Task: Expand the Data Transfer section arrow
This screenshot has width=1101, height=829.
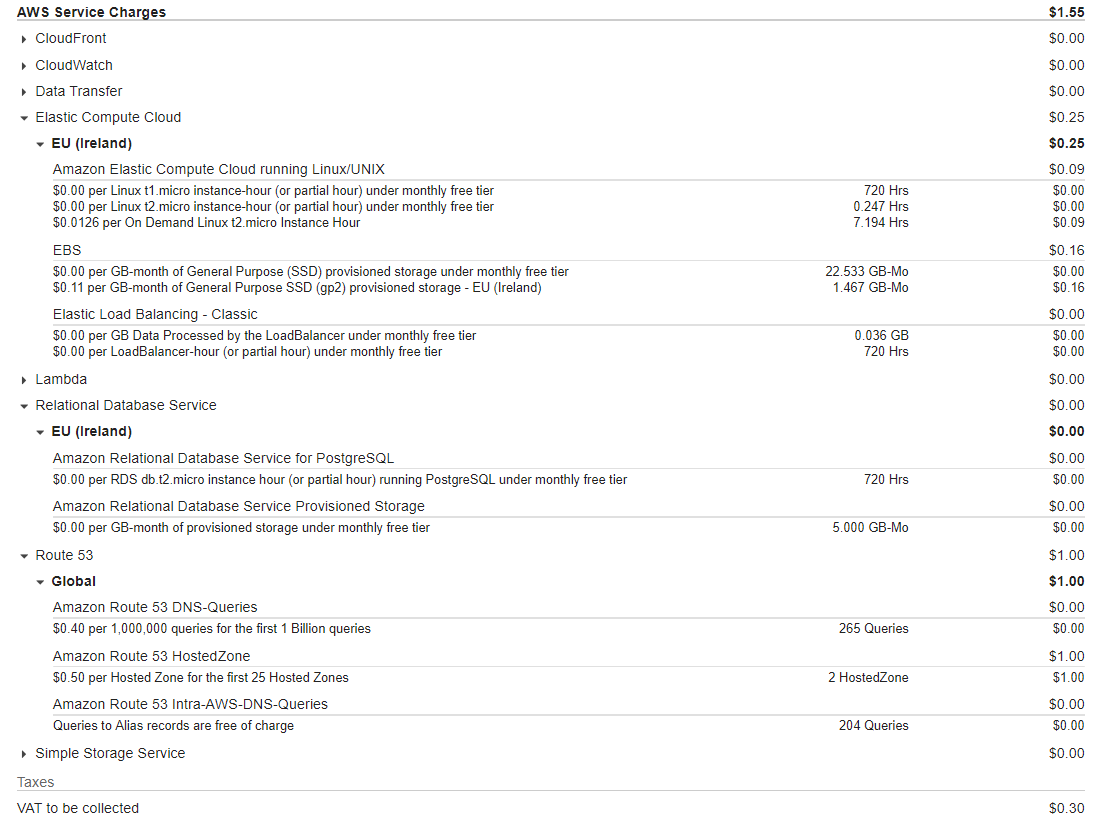Action: (x=24, y=92)
